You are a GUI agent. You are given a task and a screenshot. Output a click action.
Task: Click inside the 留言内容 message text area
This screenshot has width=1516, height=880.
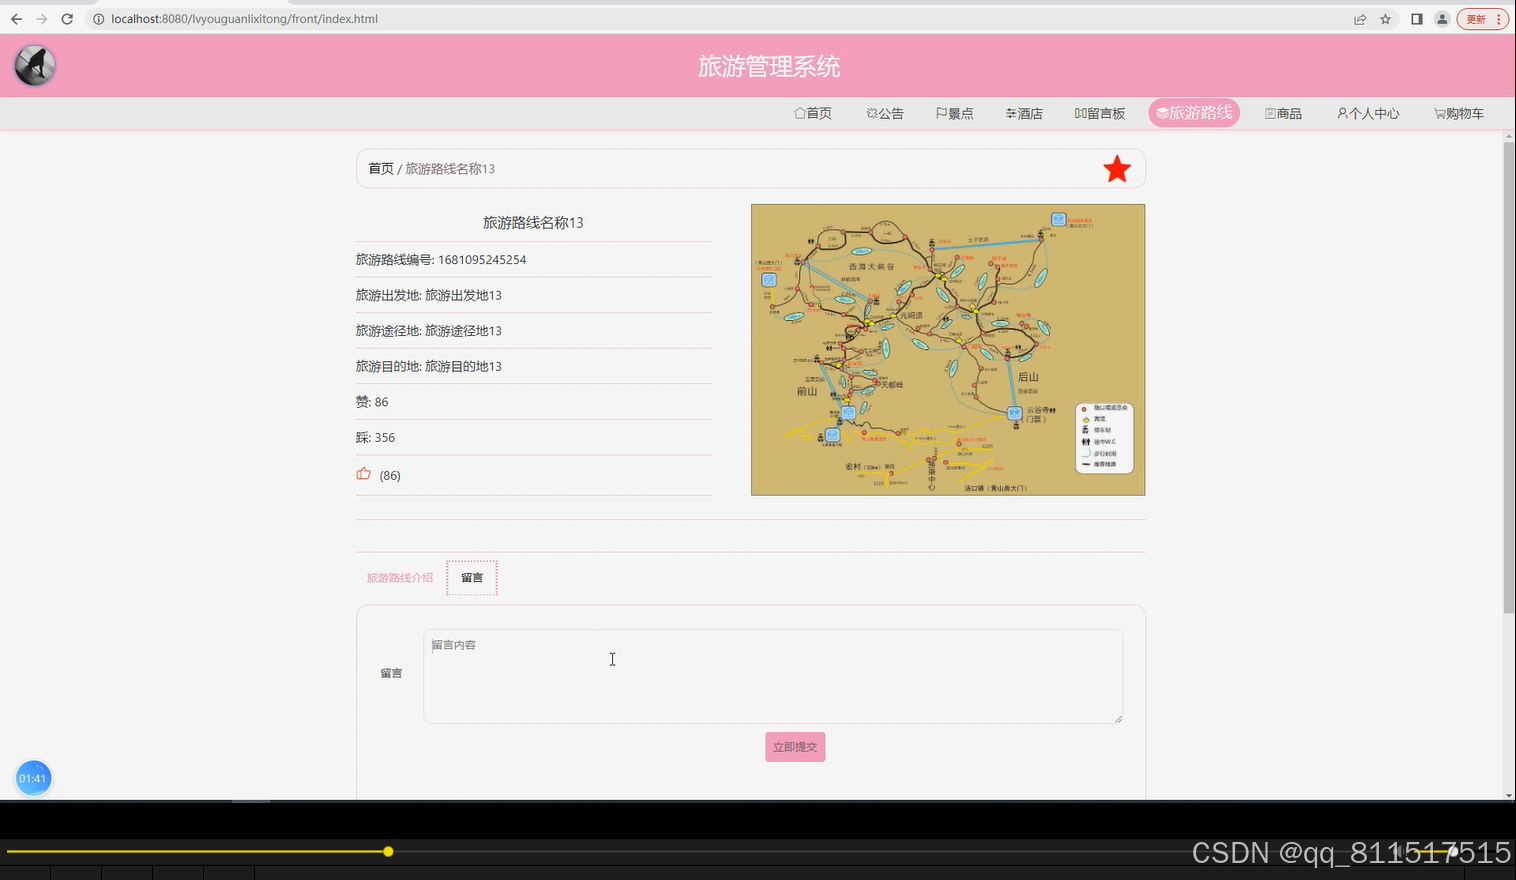coord(773,676)
